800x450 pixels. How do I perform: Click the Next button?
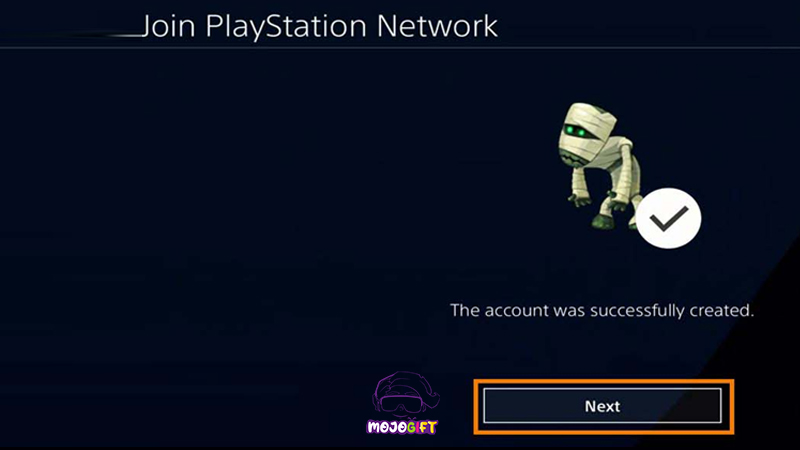pos(603,406)
